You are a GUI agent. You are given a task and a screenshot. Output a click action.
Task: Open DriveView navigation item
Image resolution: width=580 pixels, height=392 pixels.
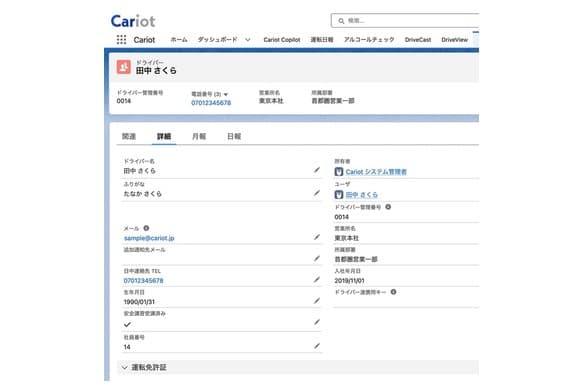point(455,40)
